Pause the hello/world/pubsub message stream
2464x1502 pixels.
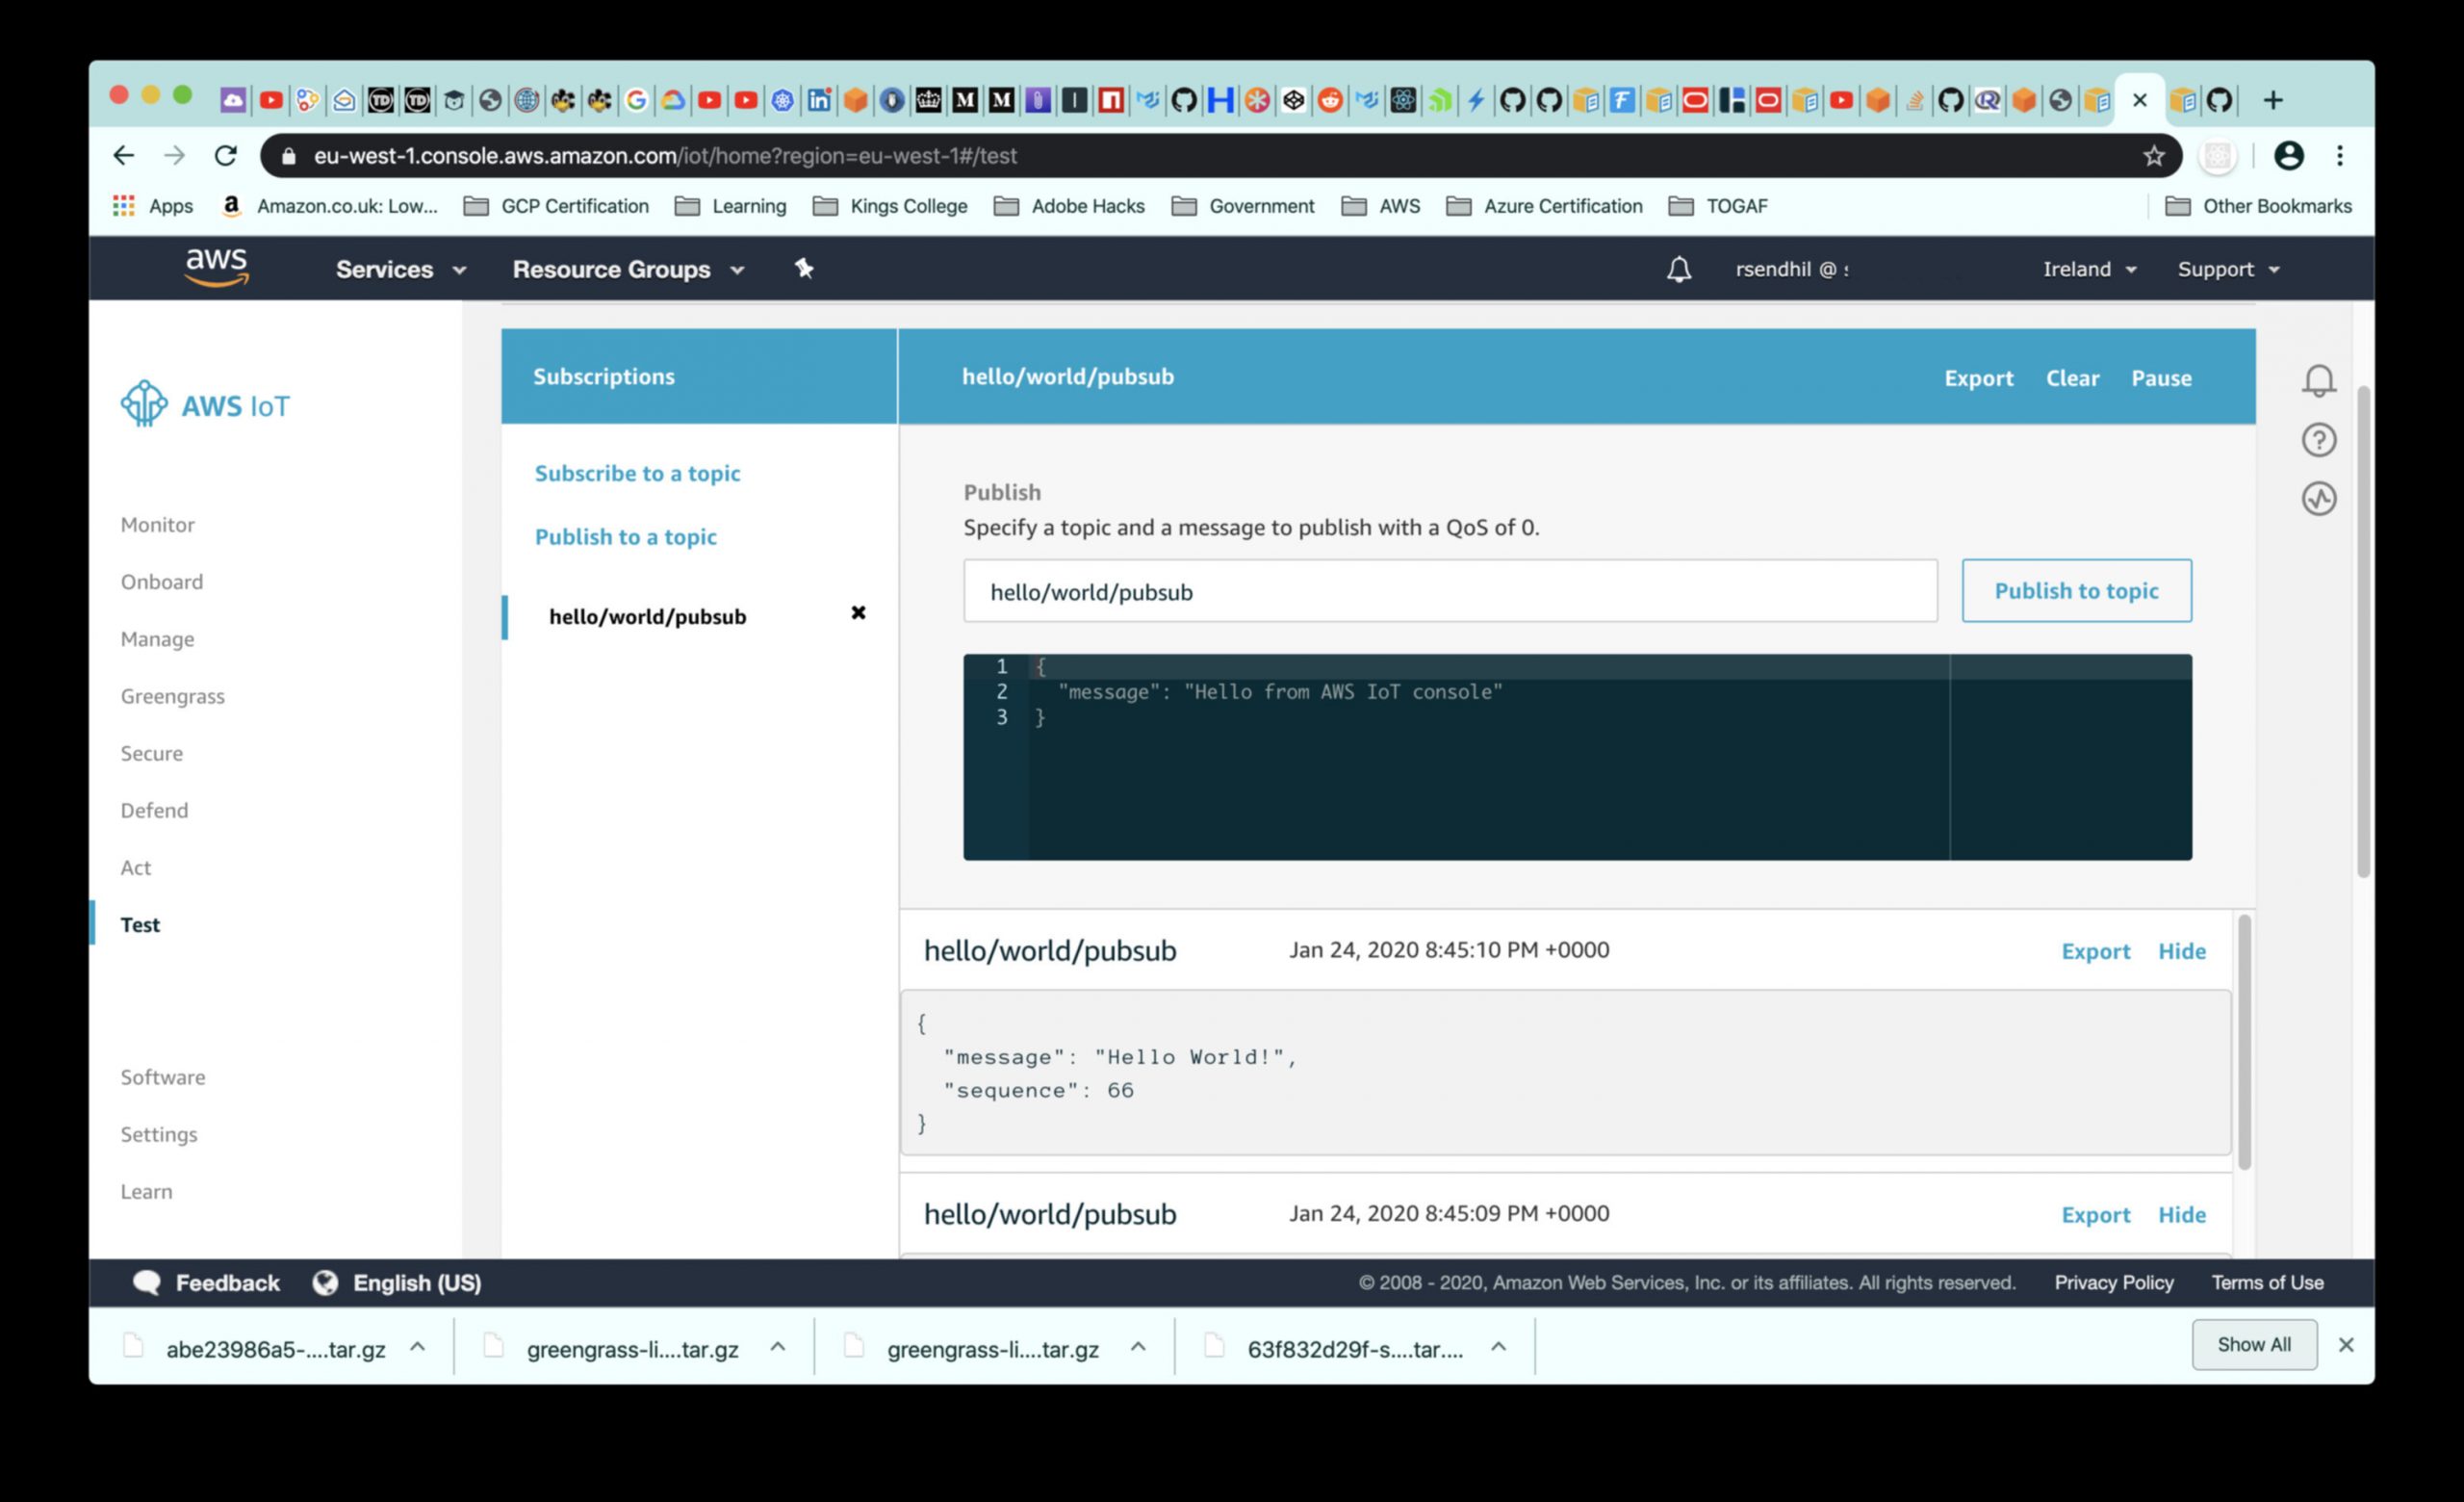(2160, 378)
